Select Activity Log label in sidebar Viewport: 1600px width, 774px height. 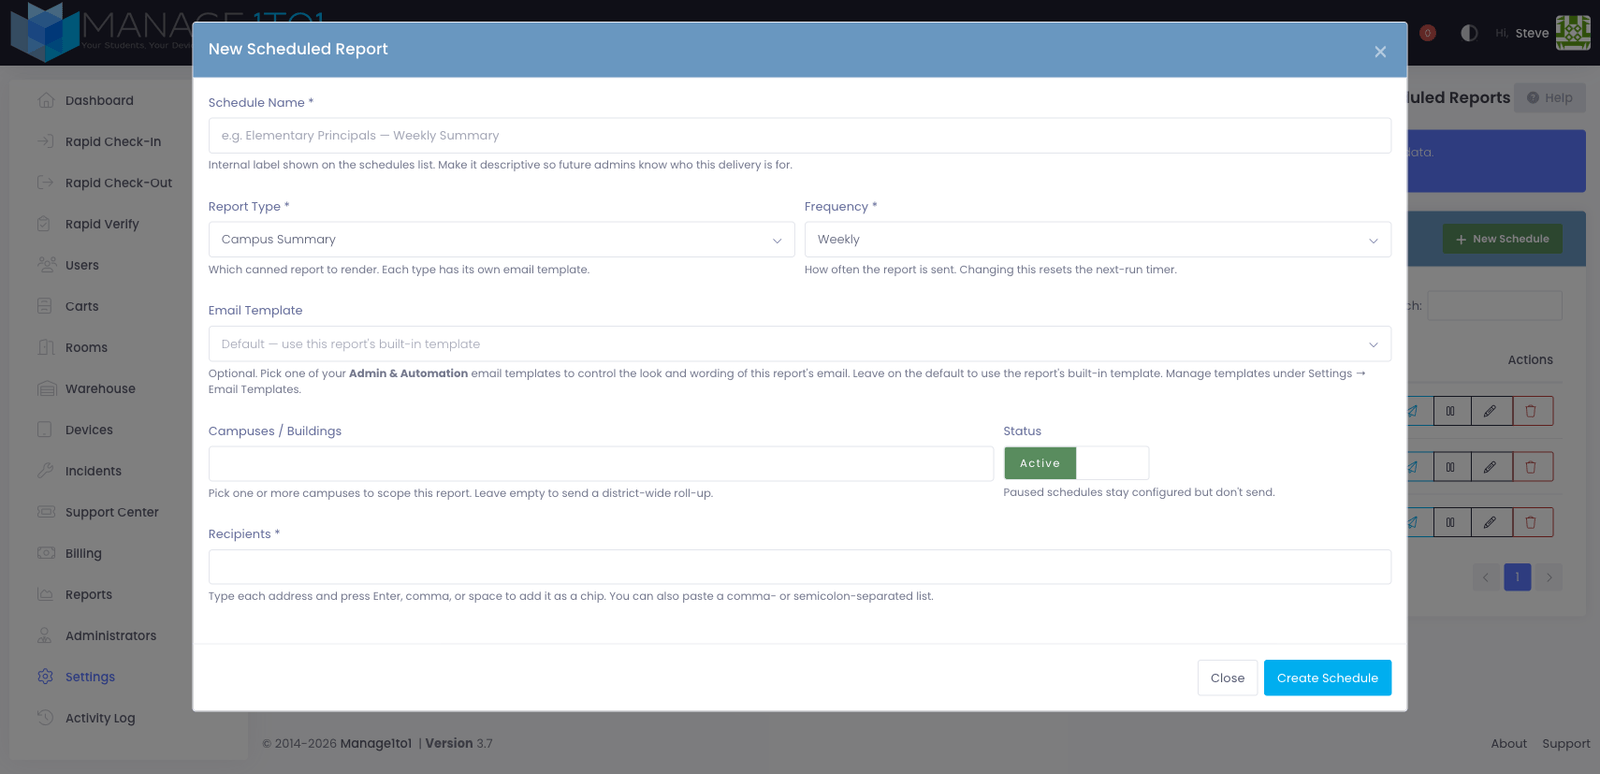pos(100,718)
